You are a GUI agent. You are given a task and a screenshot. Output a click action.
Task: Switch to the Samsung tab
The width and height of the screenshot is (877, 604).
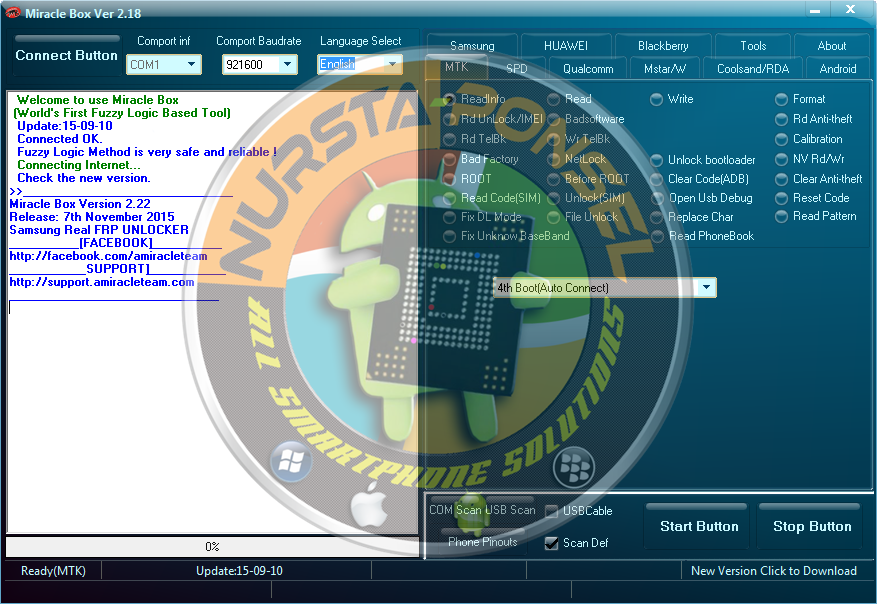[x=472, y=46]
